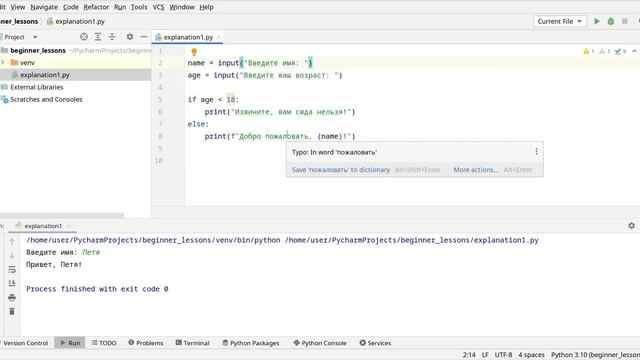Hide the Project tool window
640x360 pixels.
tap(144, 37)
